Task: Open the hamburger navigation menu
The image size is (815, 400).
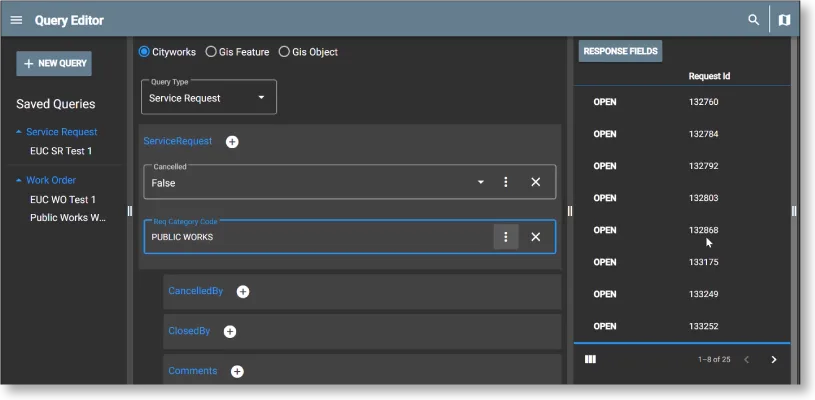Action: coord(17,20)
